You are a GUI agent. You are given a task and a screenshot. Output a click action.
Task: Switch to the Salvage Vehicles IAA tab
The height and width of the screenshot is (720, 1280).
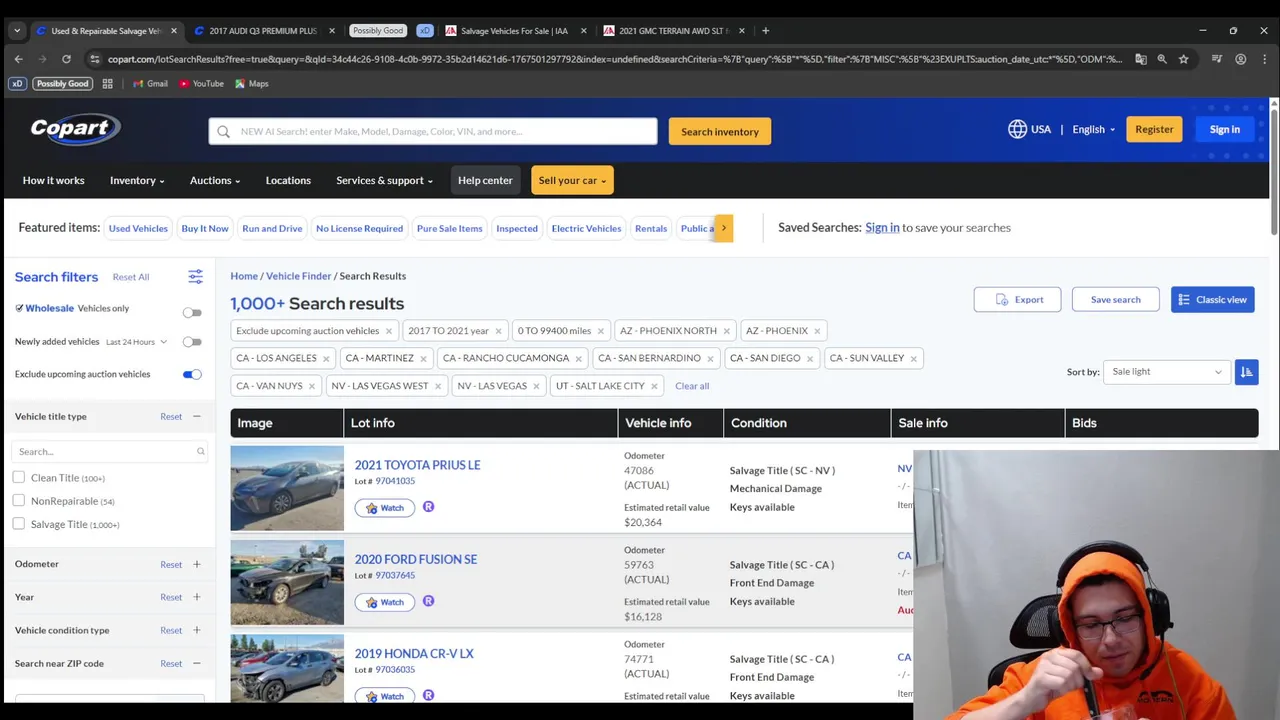513,30
